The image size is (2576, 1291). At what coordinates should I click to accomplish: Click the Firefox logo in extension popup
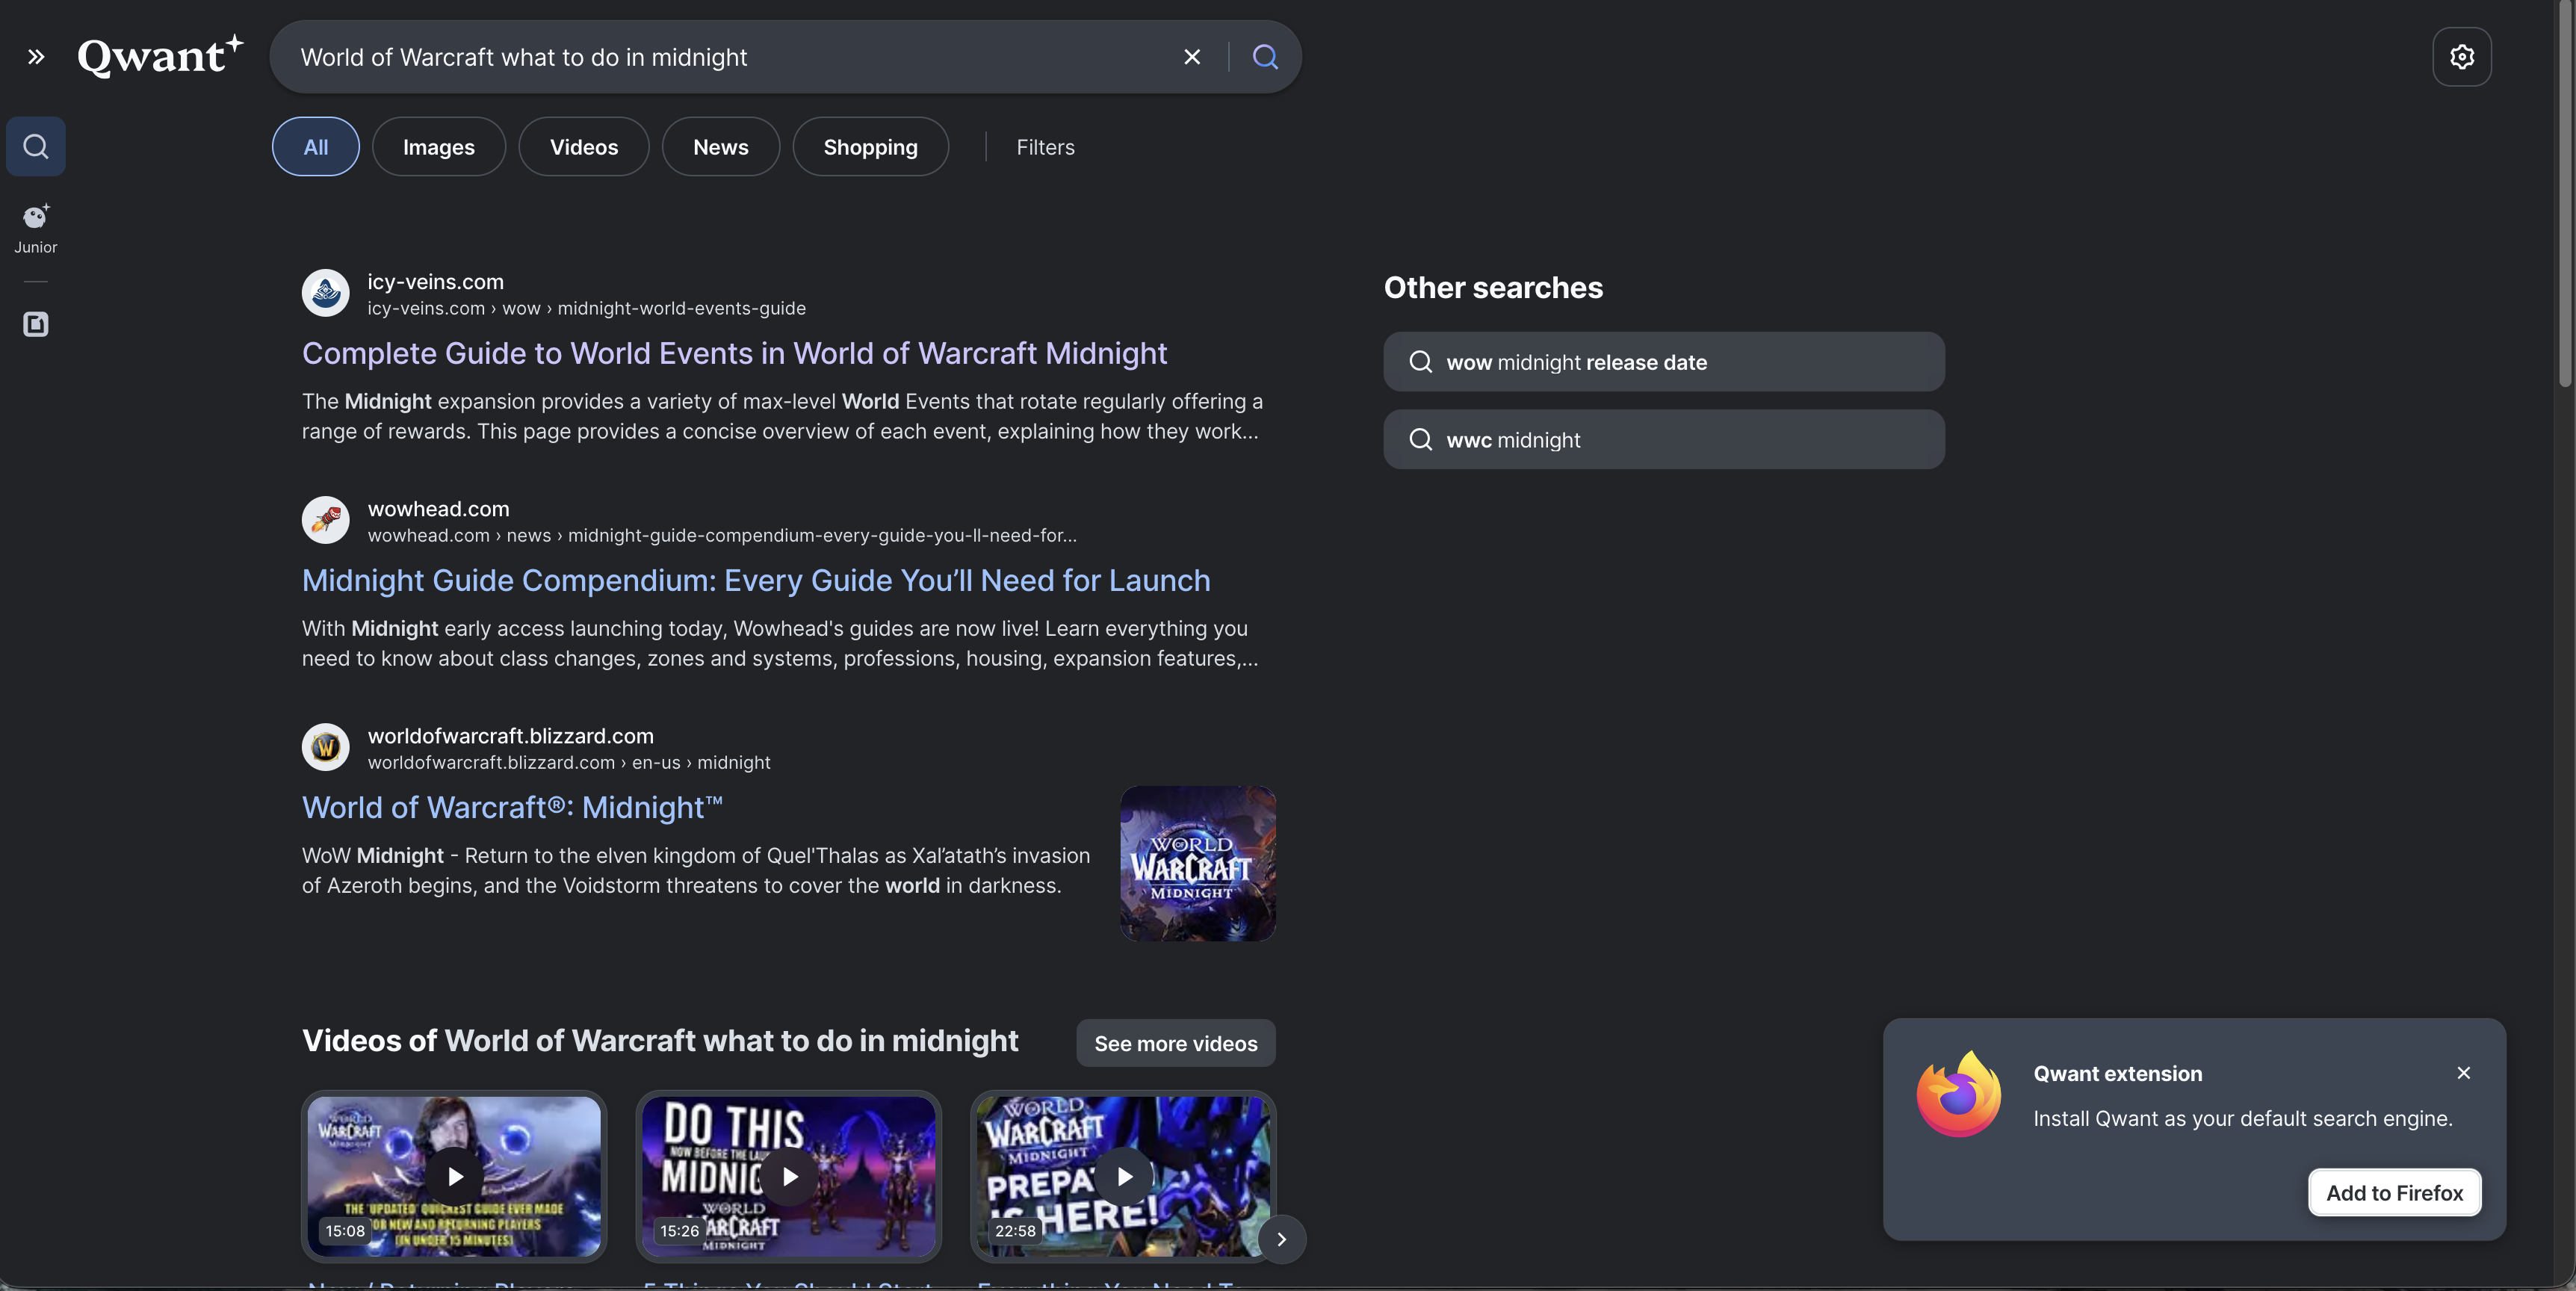1957,1096
